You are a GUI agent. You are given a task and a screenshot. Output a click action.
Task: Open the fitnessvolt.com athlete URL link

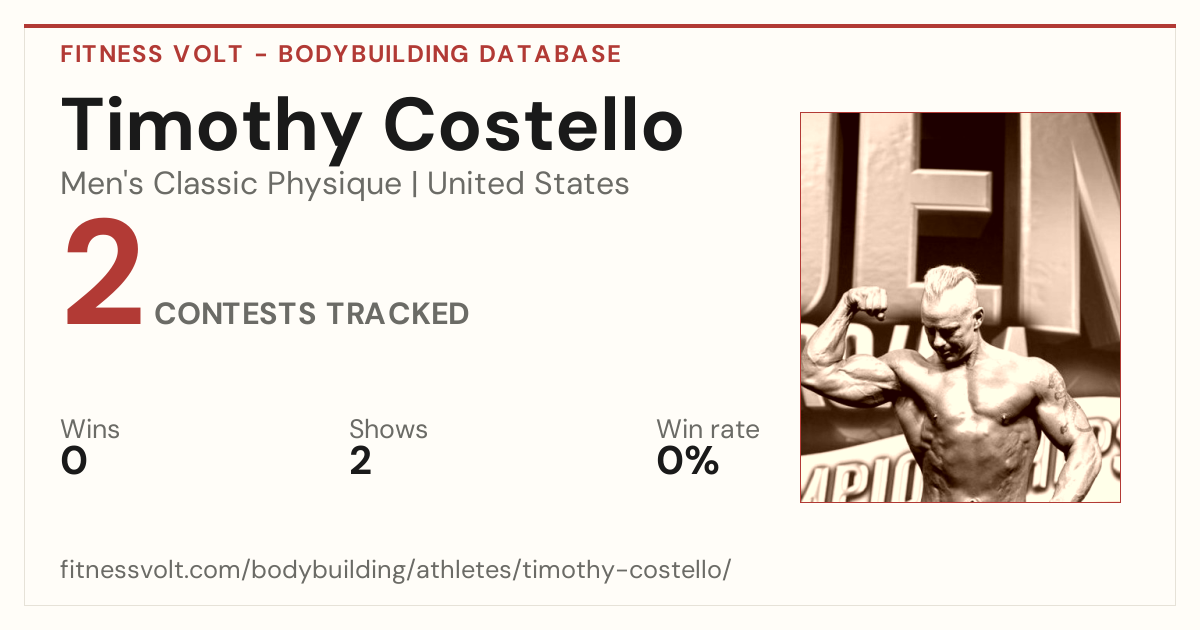pyautogui.click(x=396, y=570)
